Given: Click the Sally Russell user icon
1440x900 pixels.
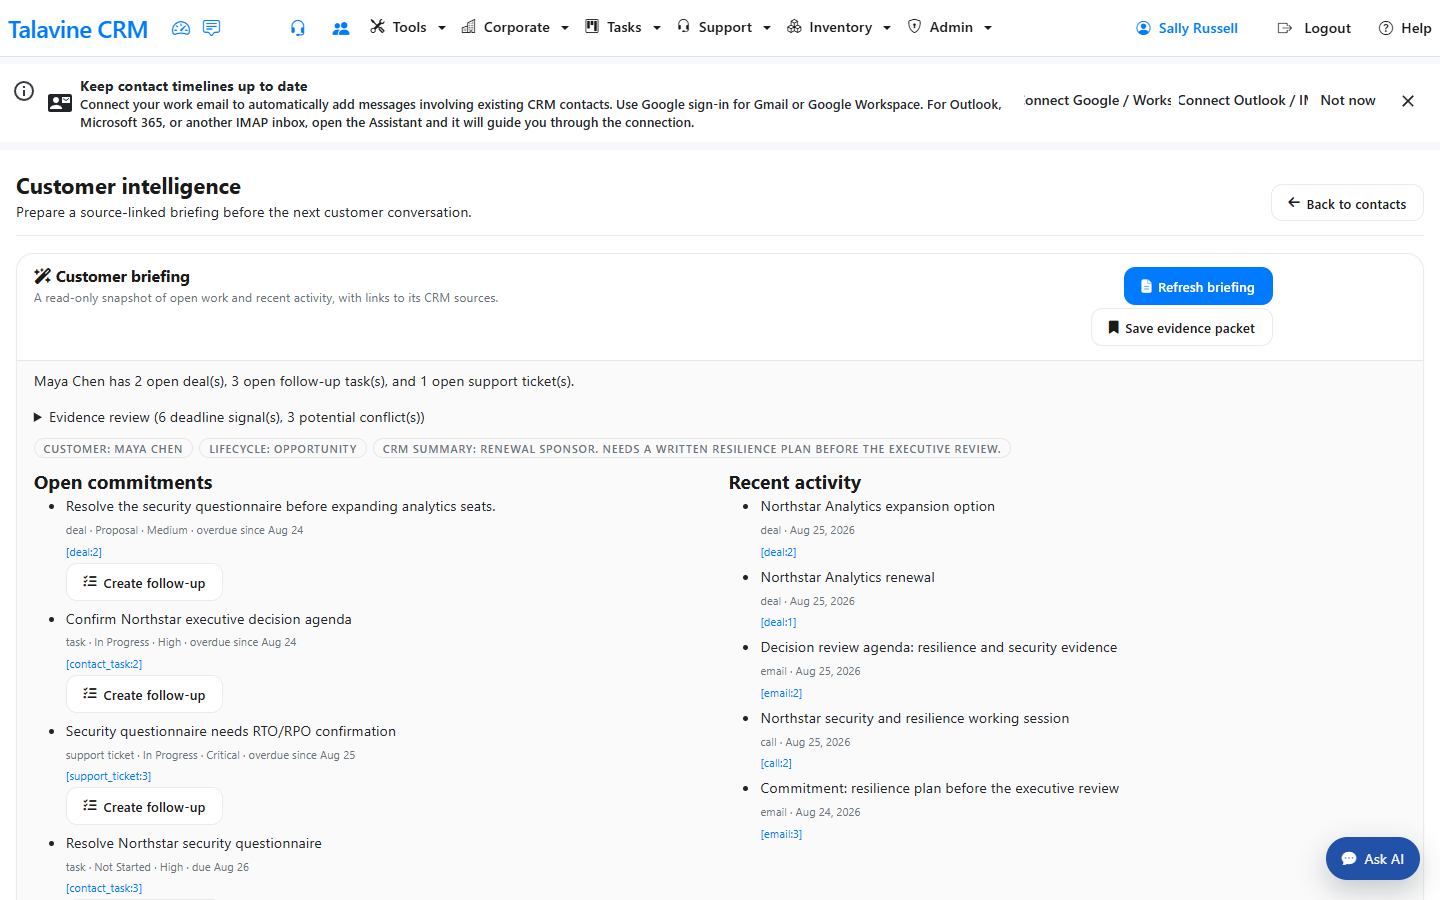Looking at the screenshot, I should pyautogui.click(x=1144, y=28).
